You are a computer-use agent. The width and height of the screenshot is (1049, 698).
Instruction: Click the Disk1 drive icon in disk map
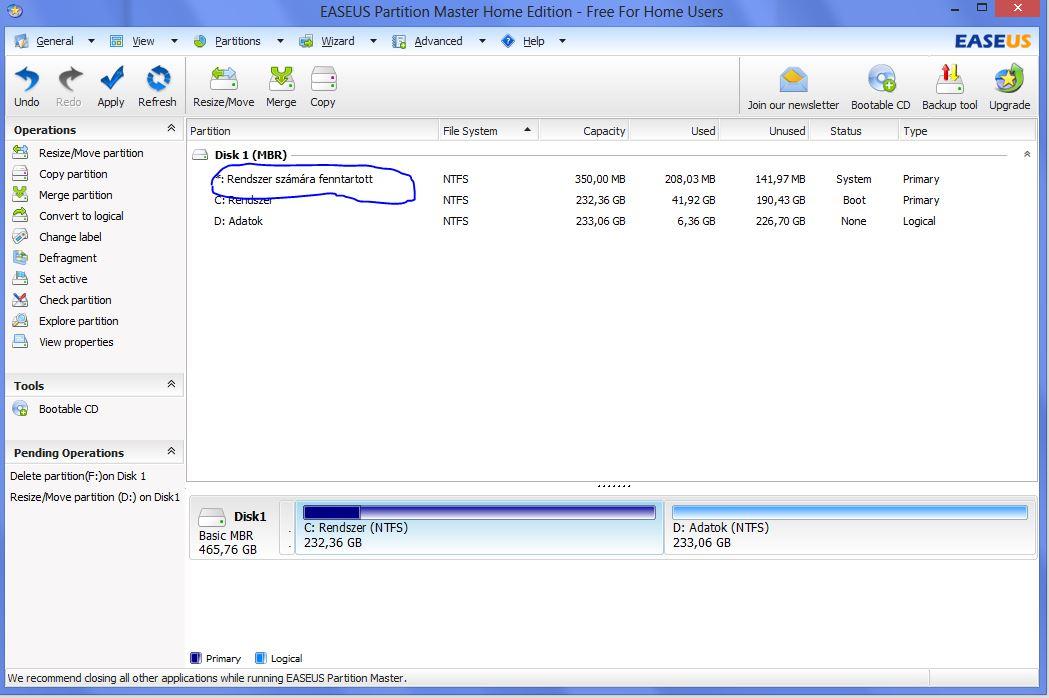[x=212, y=517]
